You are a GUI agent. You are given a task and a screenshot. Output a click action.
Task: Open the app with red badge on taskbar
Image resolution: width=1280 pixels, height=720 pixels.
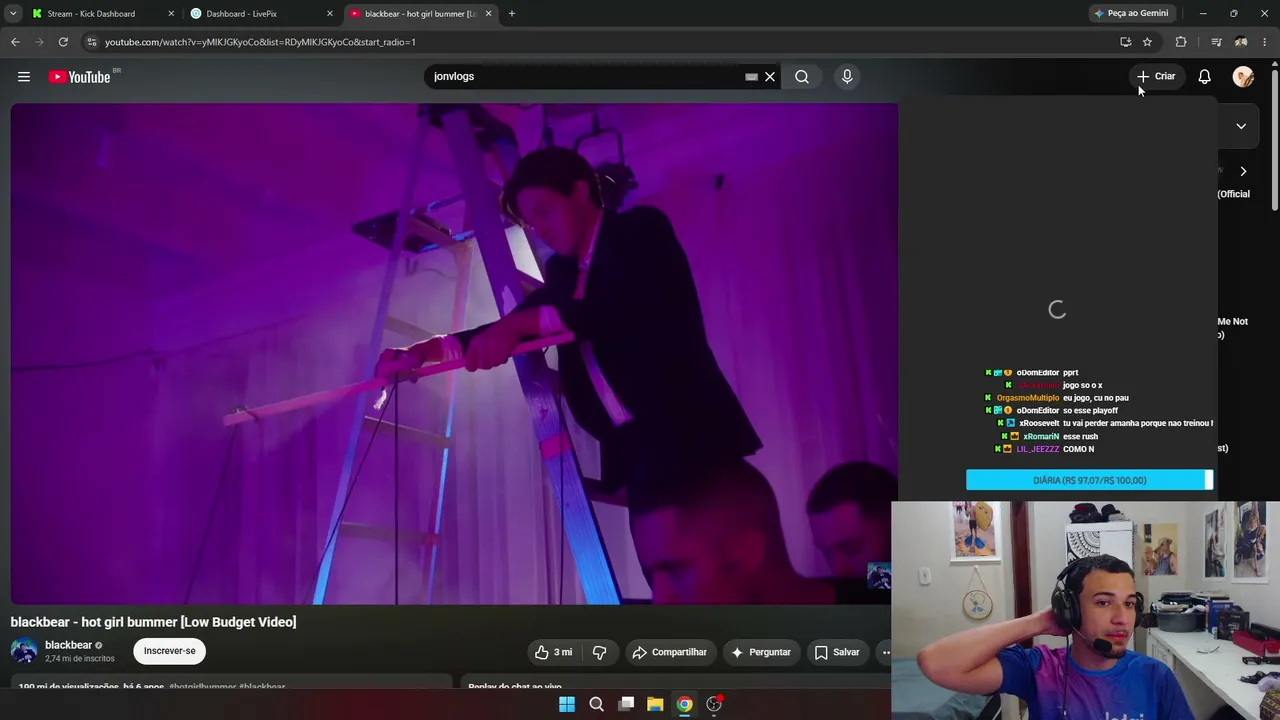(714, 704)
